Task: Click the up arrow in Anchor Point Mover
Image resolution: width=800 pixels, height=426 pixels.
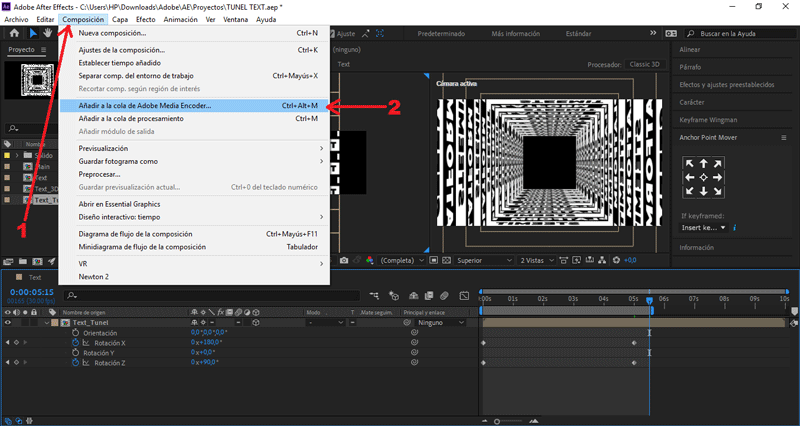Action: point(703,163)
